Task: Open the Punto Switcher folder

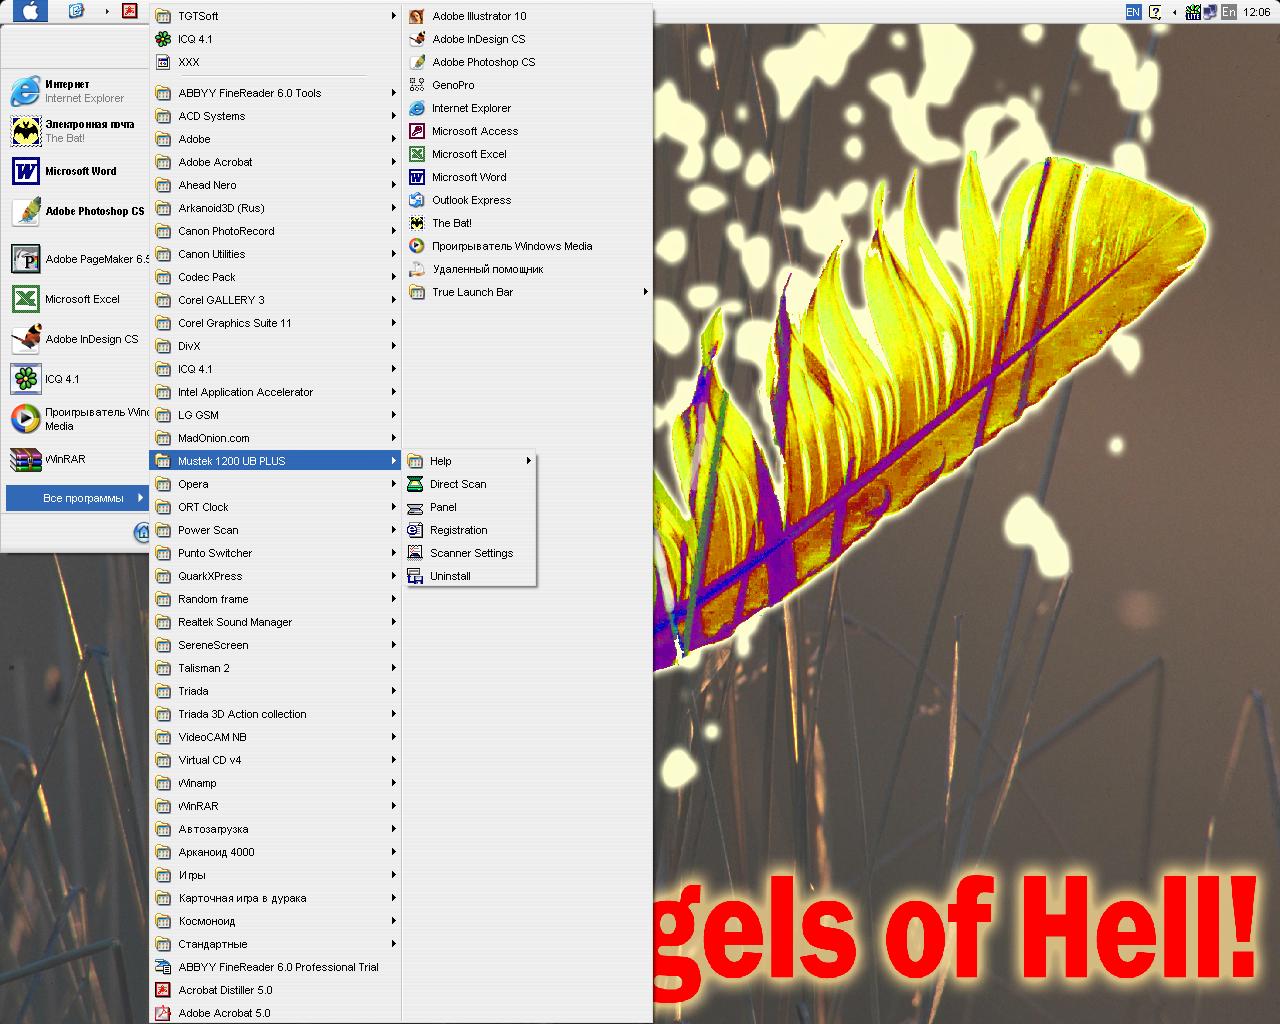Action: [275, 553]
